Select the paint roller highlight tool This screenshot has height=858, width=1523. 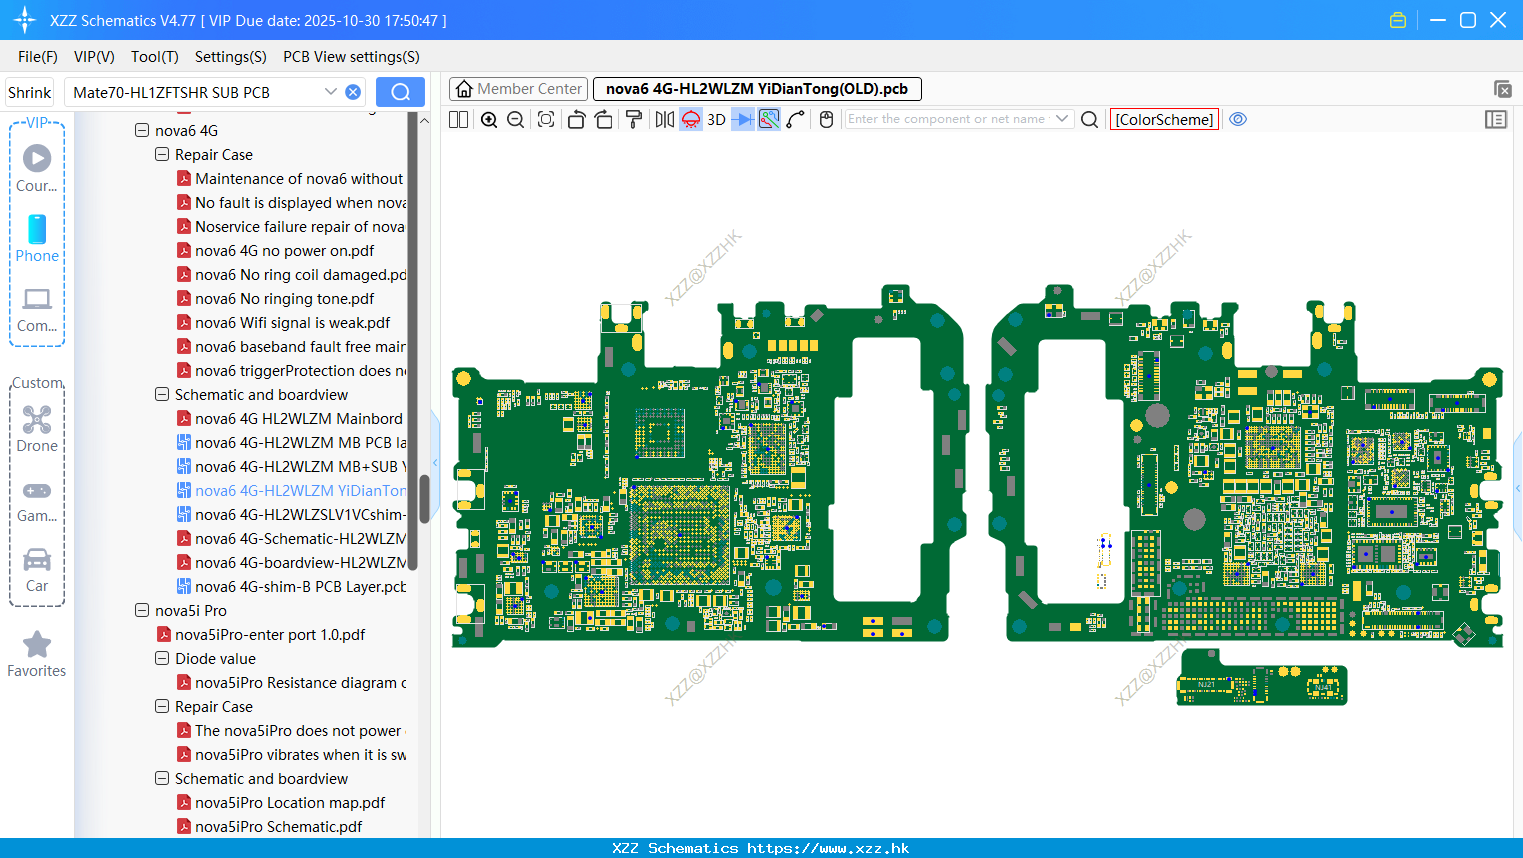(634, 119)
